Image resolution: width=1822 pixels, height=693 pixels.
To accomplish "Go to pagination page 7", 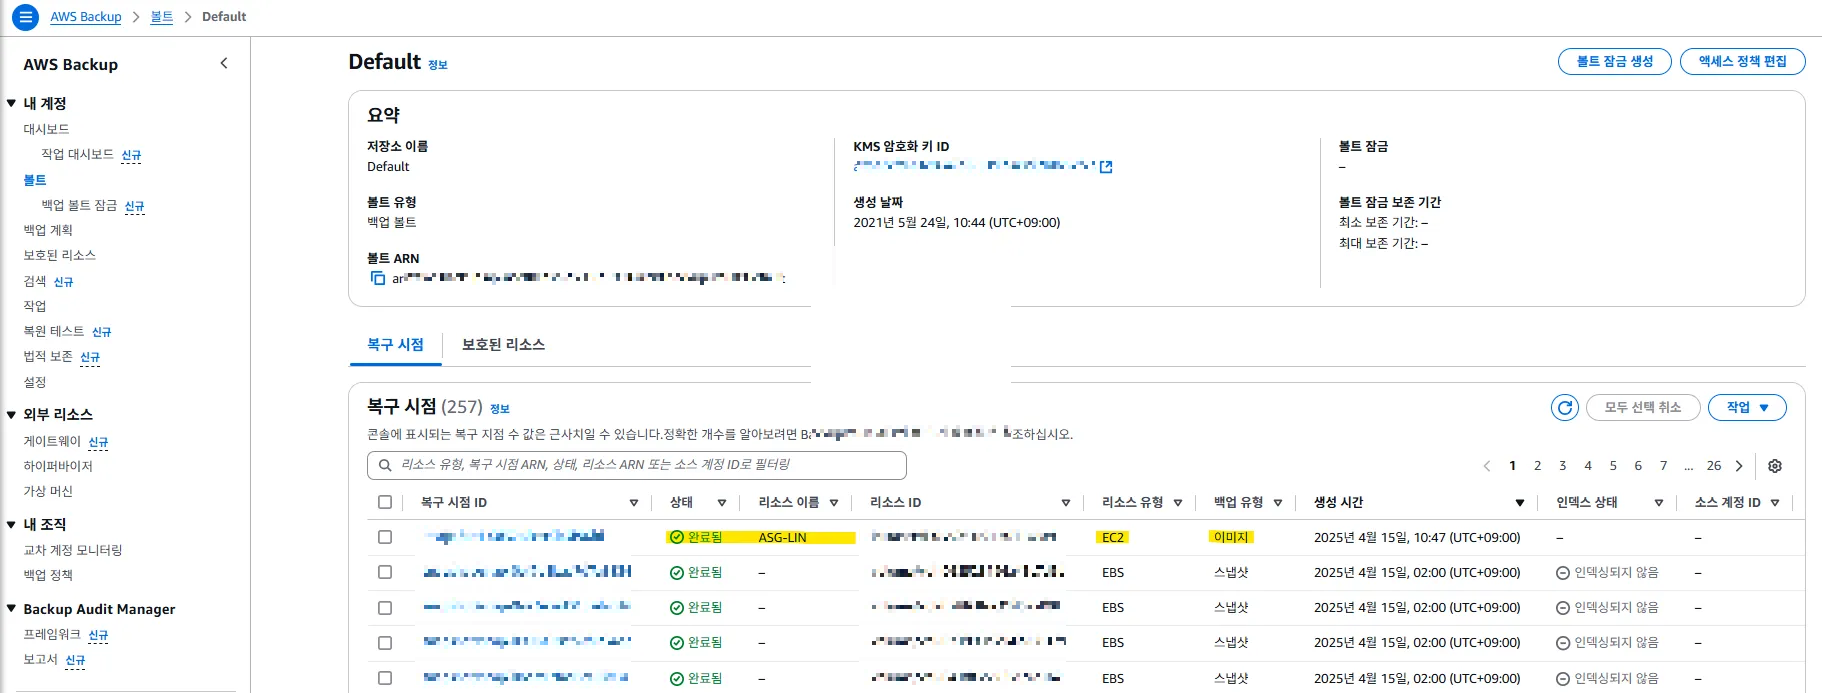I will pyautogui.click(x=1663, y=466).
